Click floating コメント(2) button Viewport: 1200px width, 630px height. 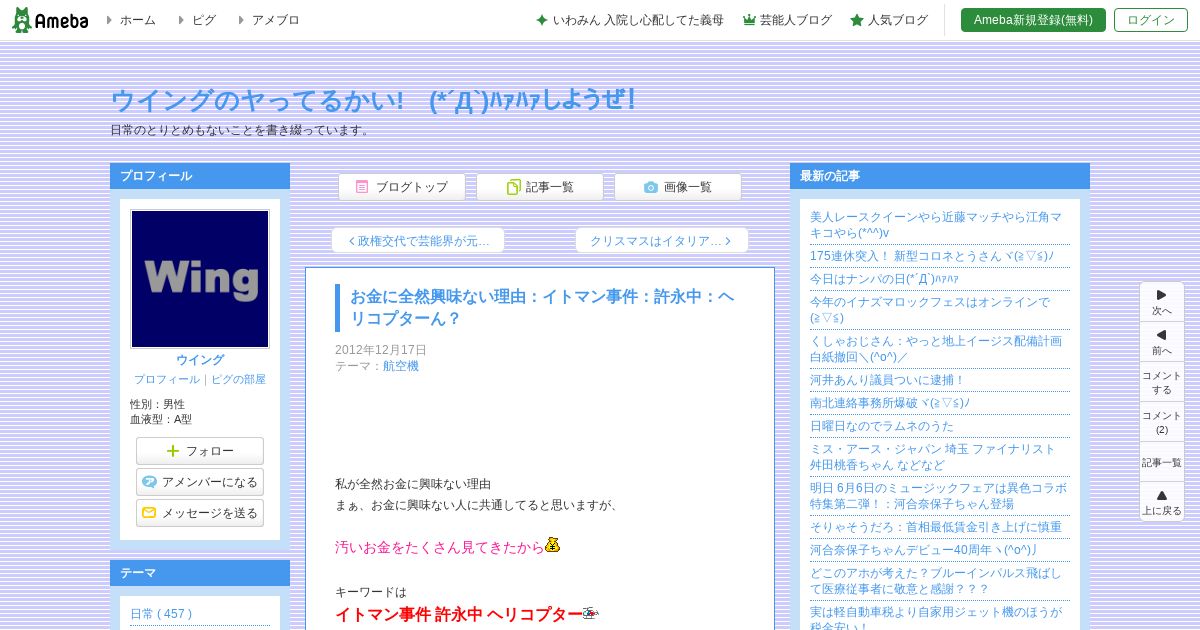(x=1162, y=422)
